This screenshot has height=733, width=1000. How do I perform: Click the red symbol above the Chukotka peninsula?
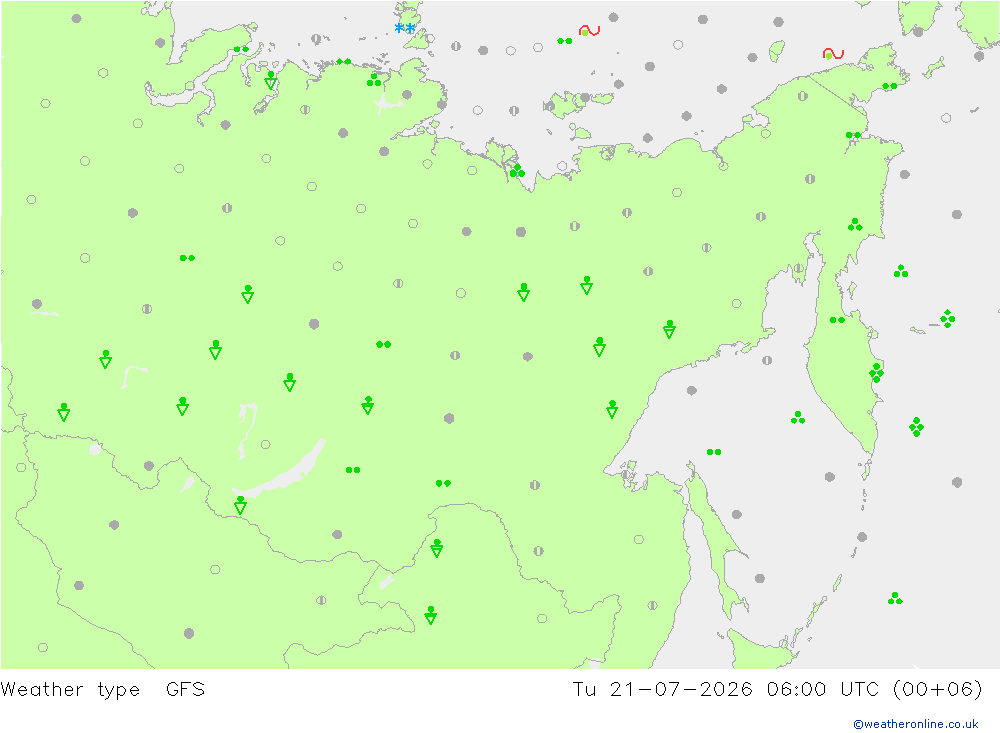(x=833, y=54)
